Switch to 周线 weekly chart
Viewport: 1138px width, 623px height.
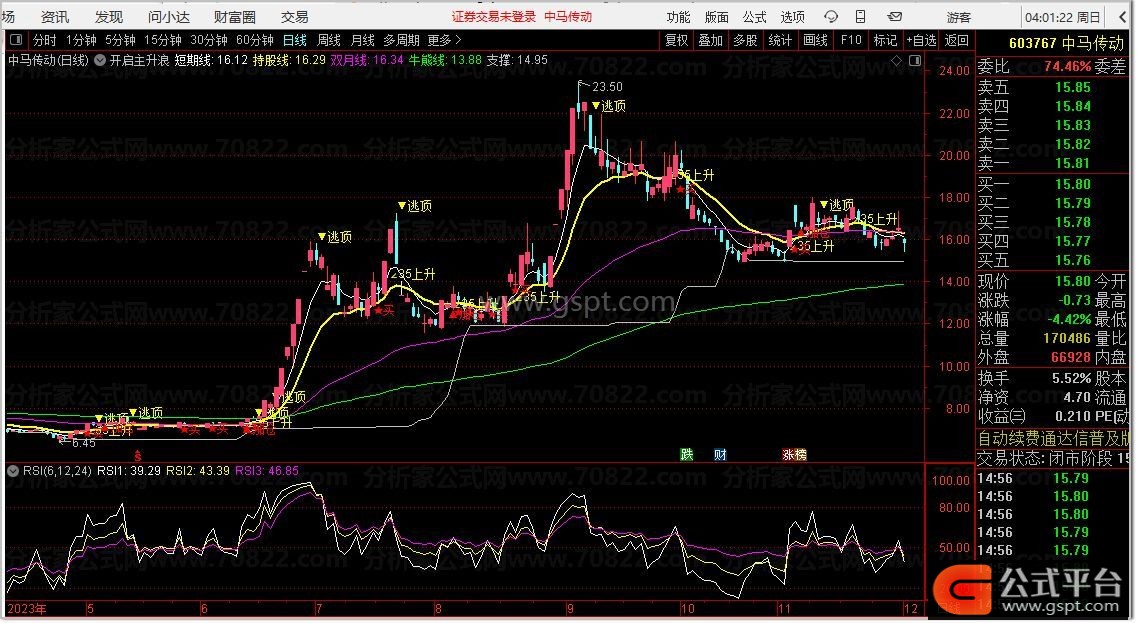click(329, 40)
